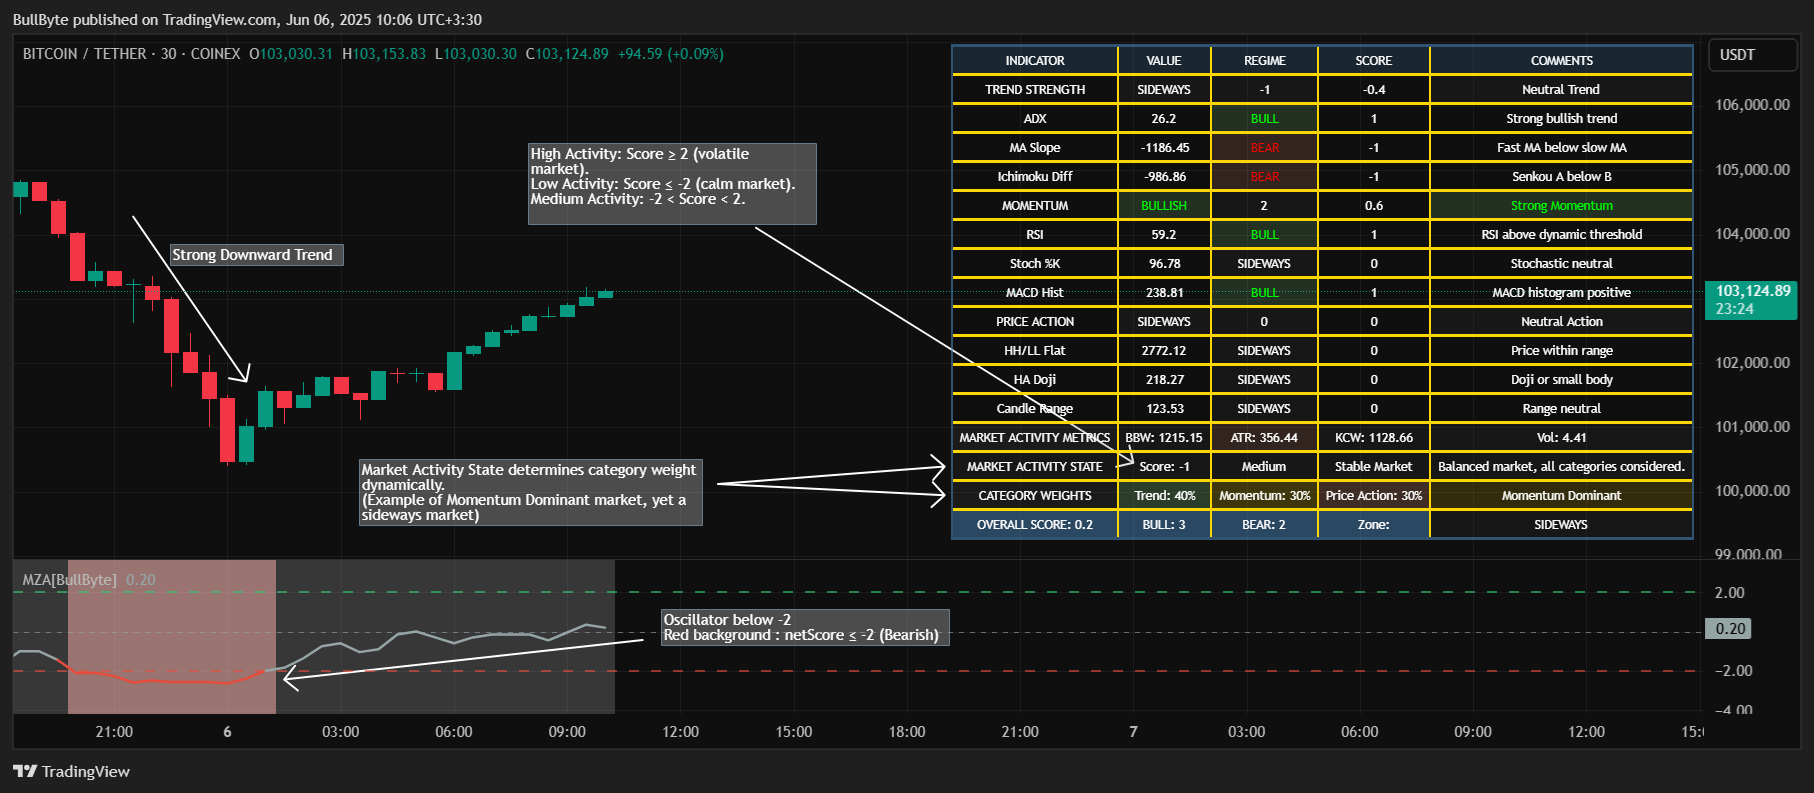Click the INDICATOR column header

pos(1035,60)
